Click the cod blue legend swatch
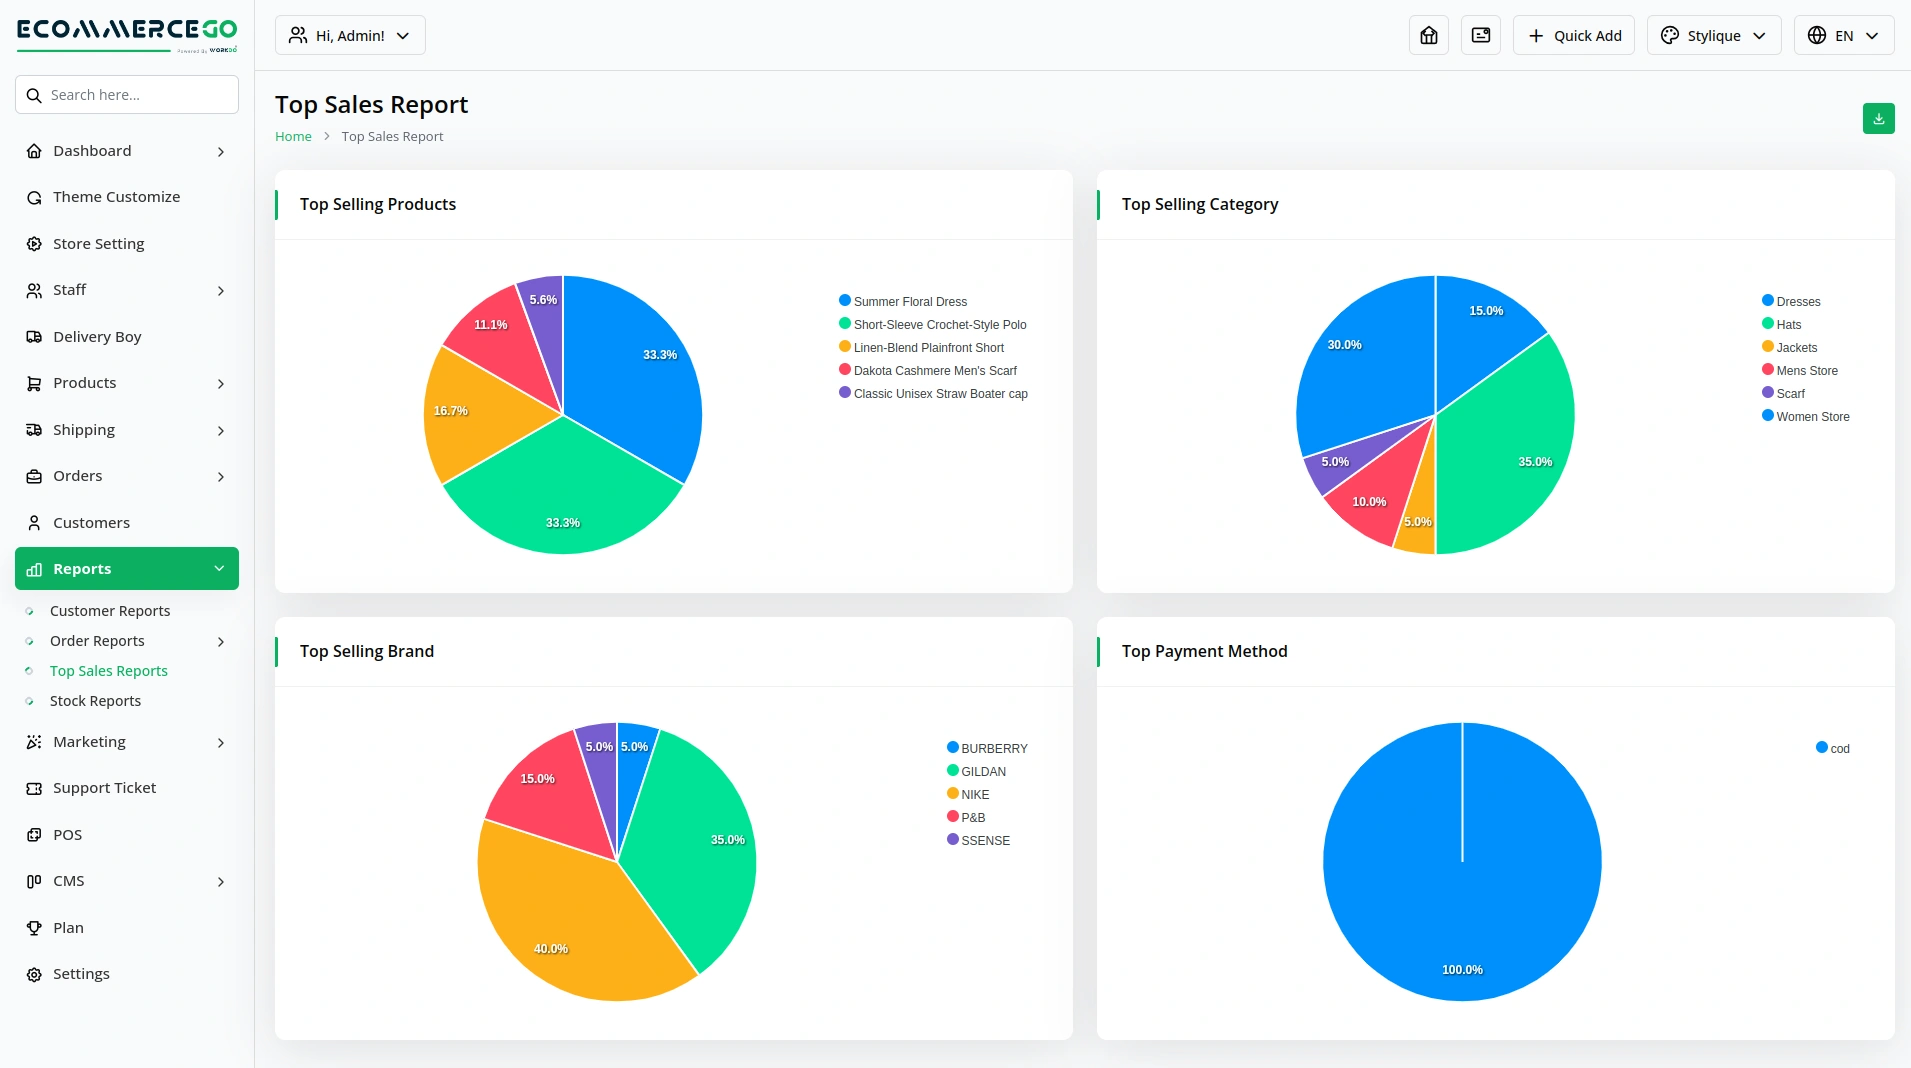Screen dimensions: 1911x1068 click(x=1821, y=747)
